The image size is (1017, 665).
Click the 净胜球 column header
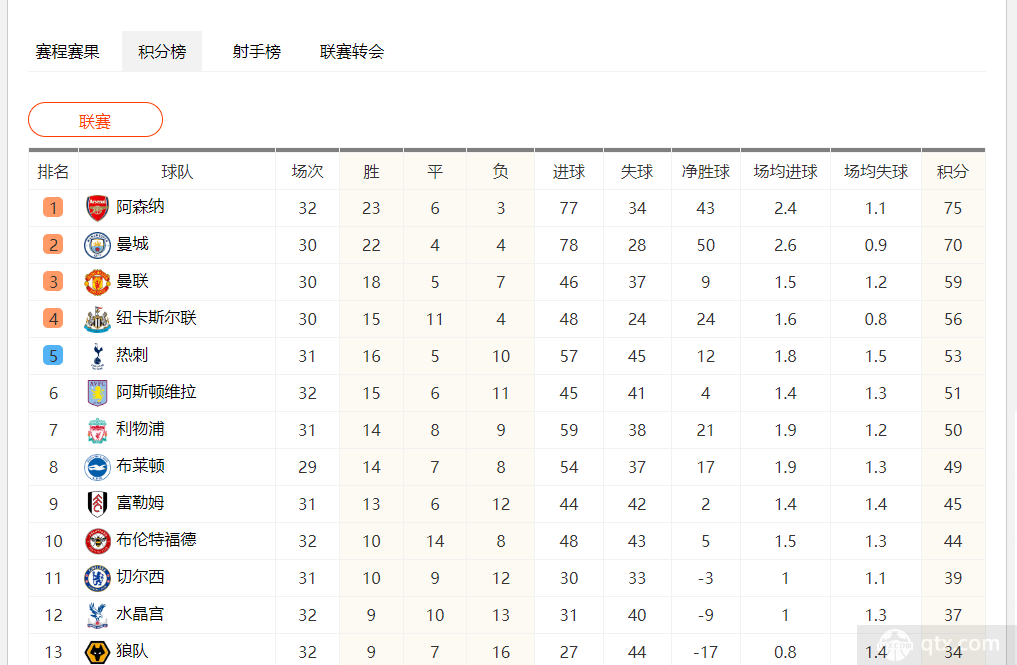(706, 172)
